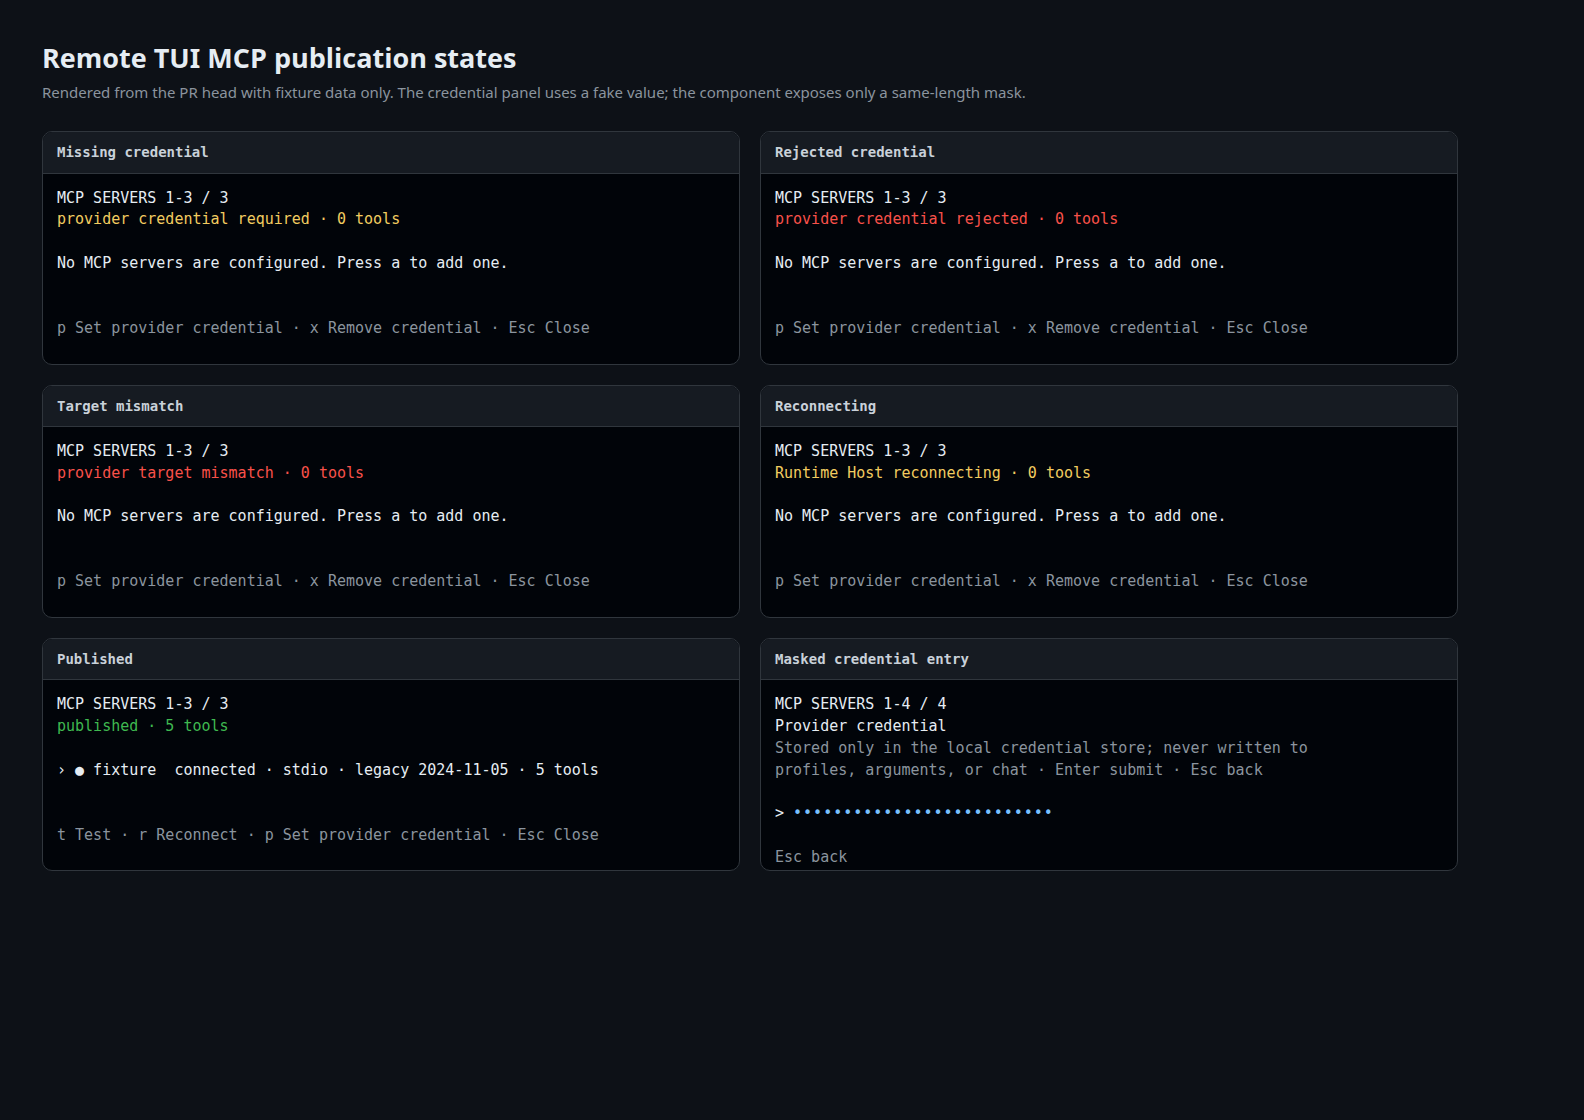Click the "Rendered from the PR head" subtitle

(x=534, y=93)
